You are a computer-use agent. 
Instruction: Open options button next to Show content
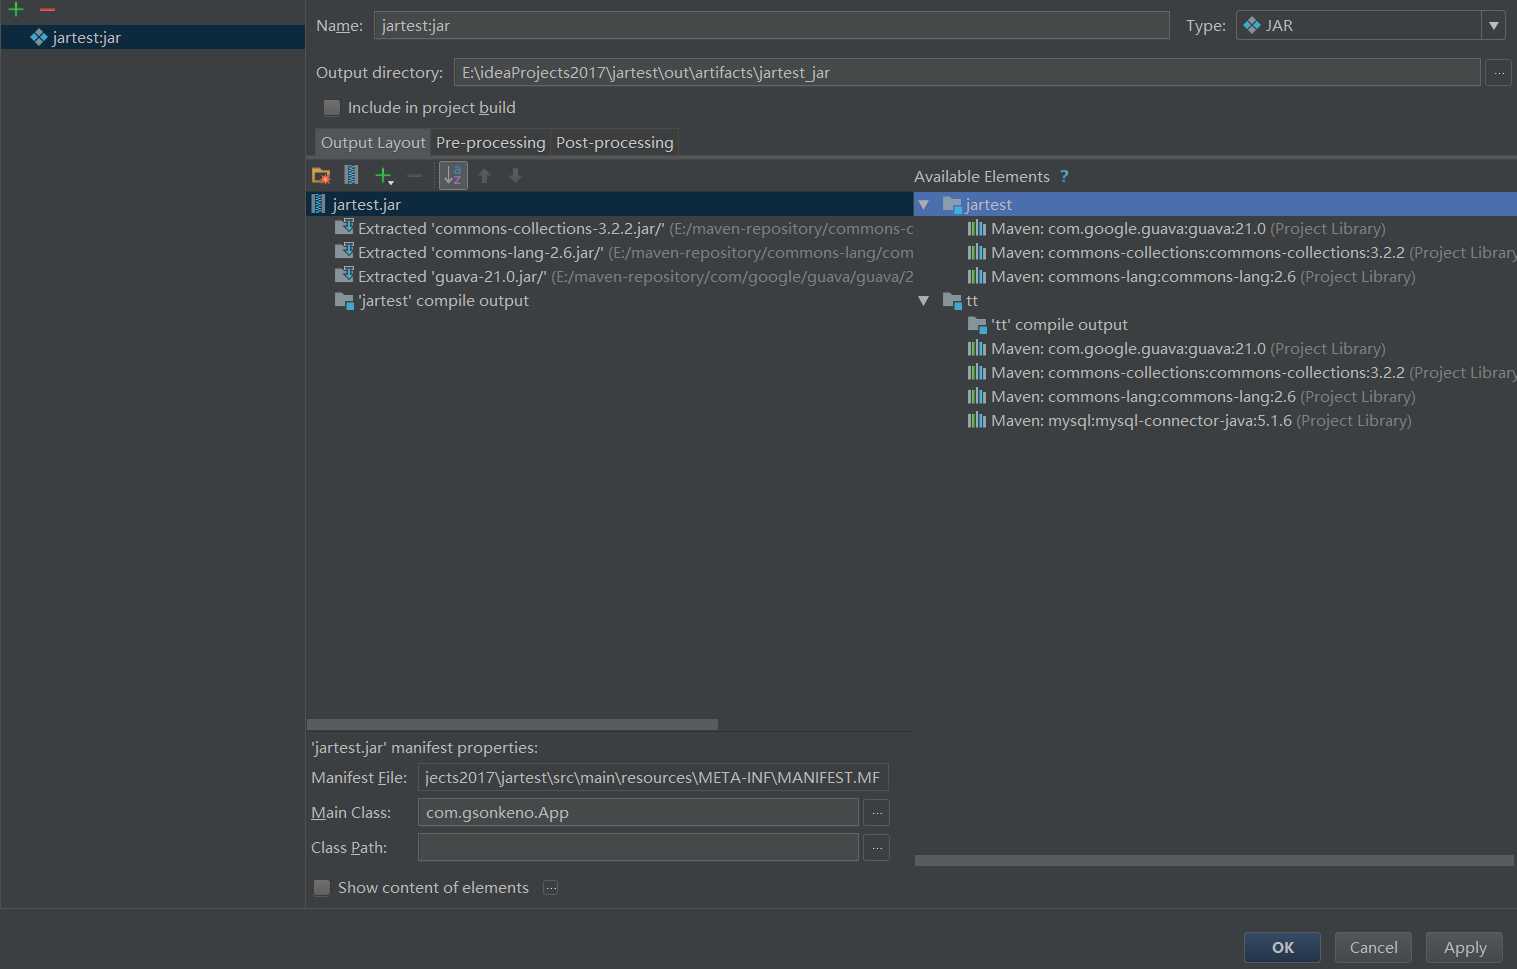point(550,887)
